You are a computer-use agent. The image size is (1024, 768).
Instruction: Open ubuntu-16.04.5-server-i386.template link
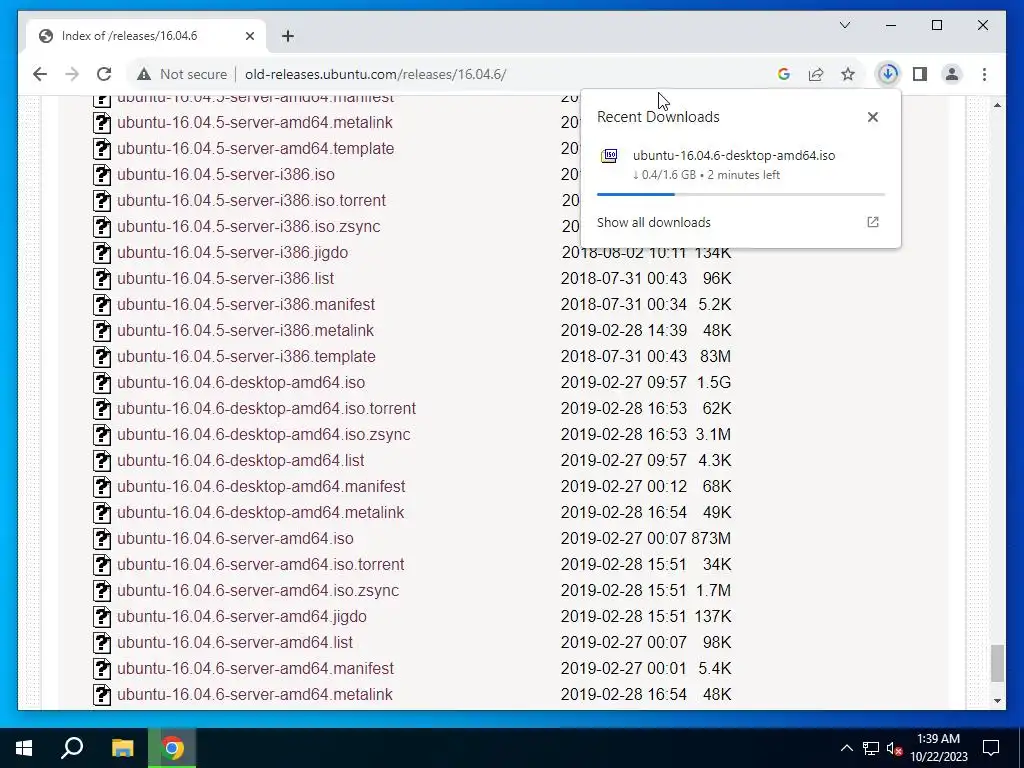(246, 357)
